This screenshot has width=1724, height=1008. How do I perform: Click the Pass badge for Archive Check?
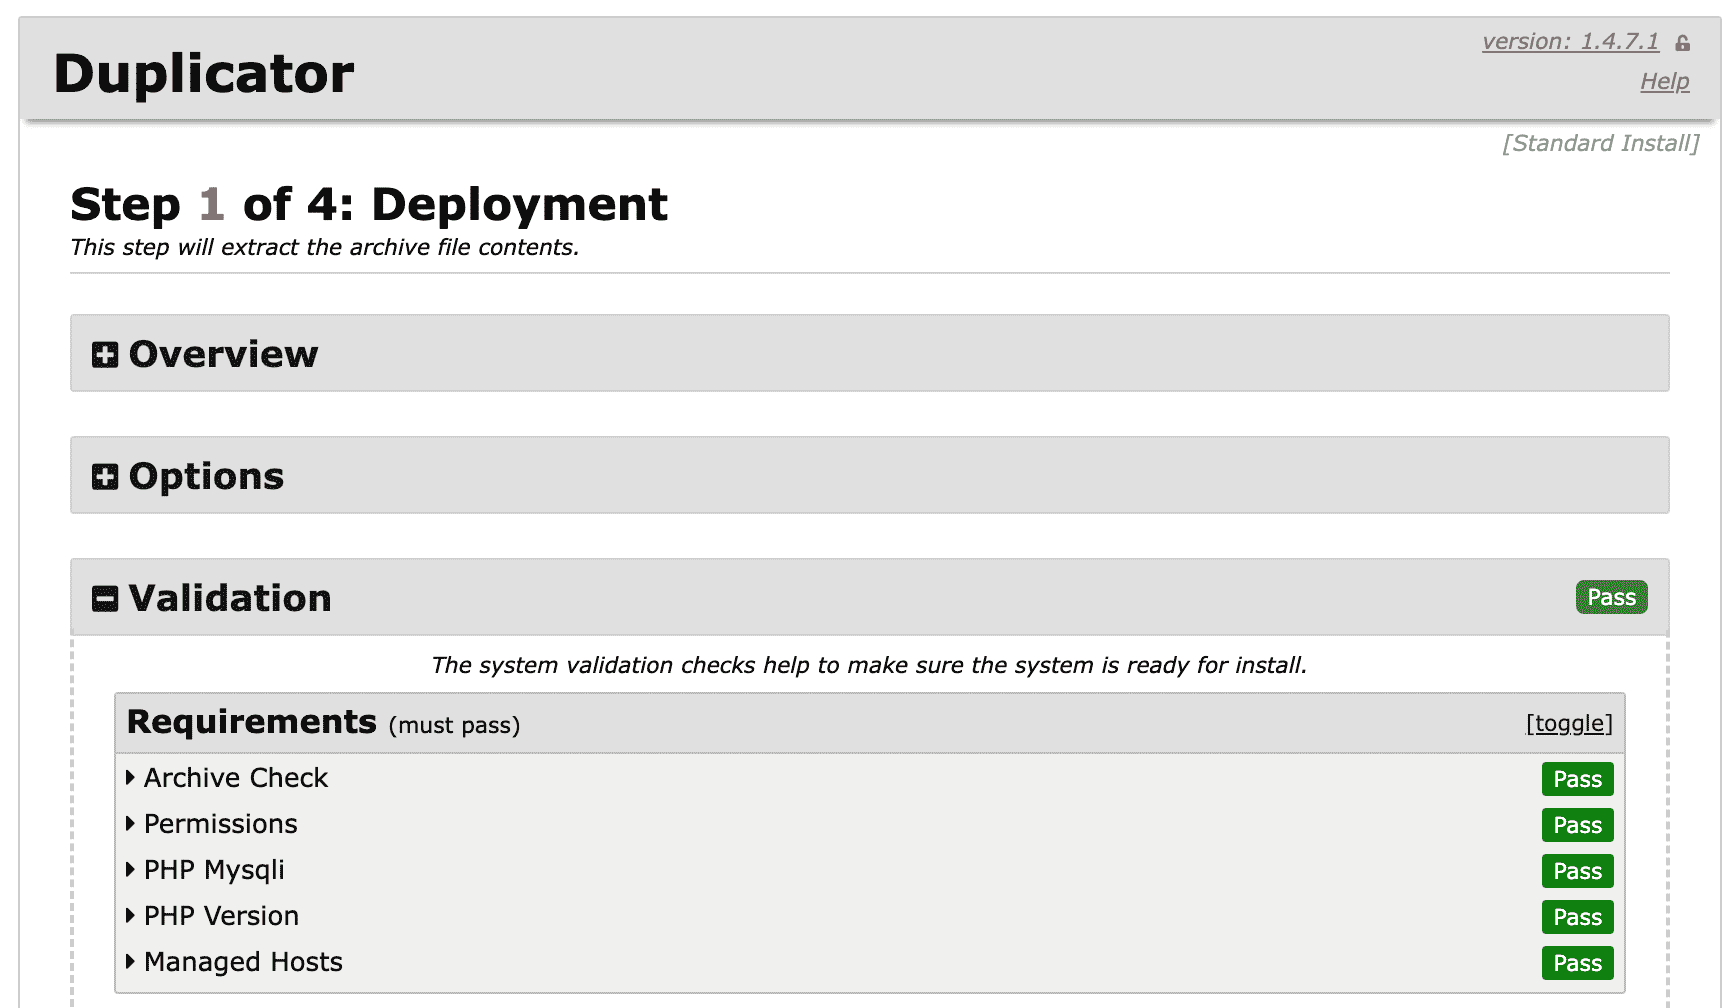1577,779
